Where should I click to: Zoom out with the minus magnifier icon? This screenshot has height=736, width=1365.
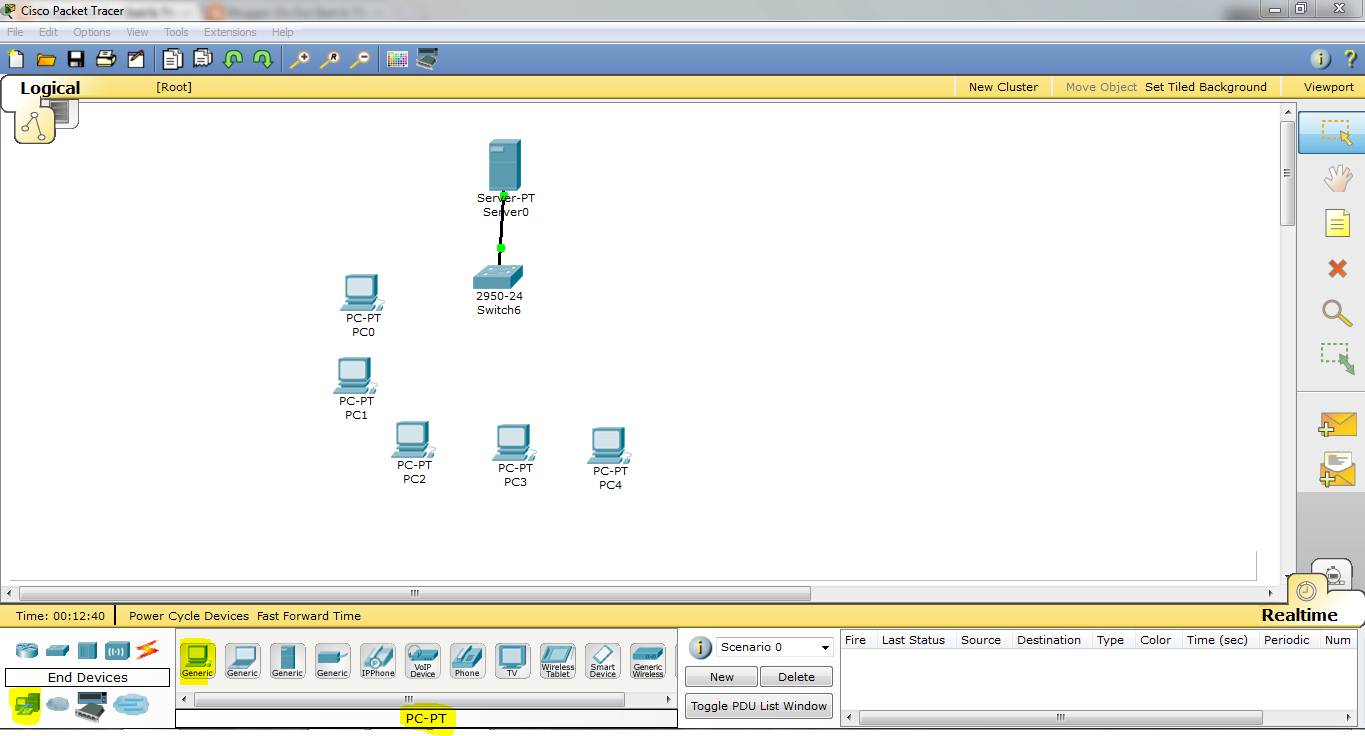coord(360,59)
